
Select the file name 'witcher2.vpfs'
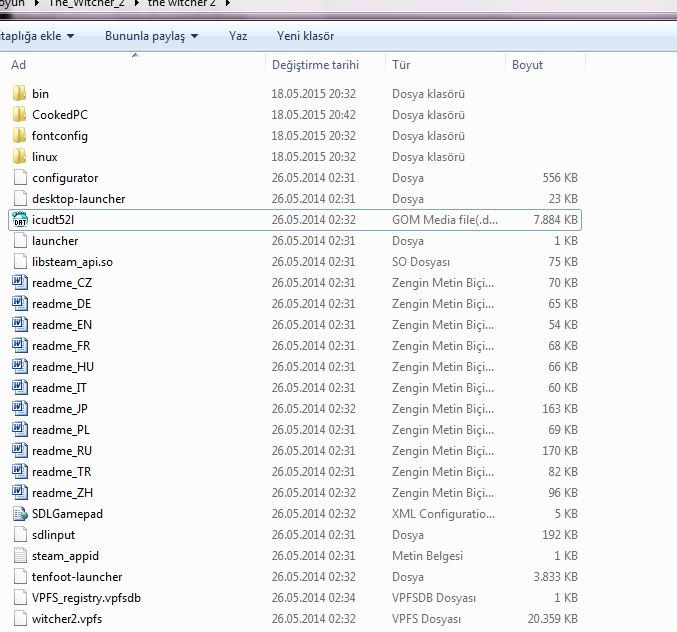click(x=67, y=619)
